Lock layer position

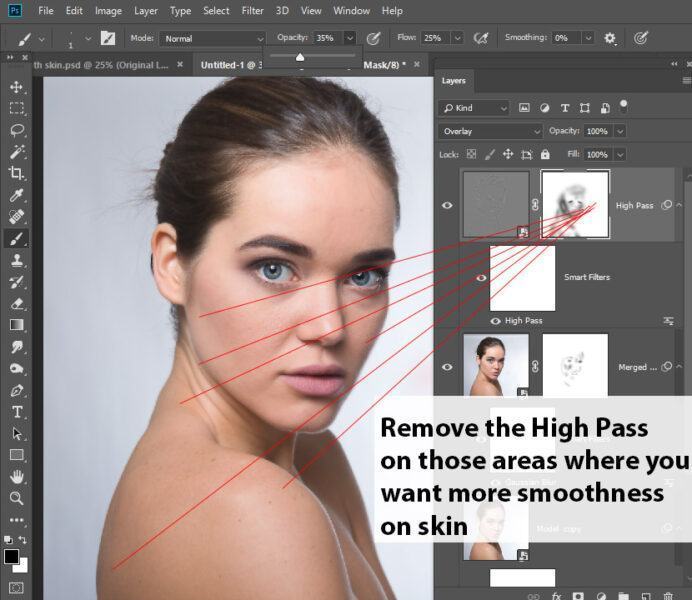508,154
